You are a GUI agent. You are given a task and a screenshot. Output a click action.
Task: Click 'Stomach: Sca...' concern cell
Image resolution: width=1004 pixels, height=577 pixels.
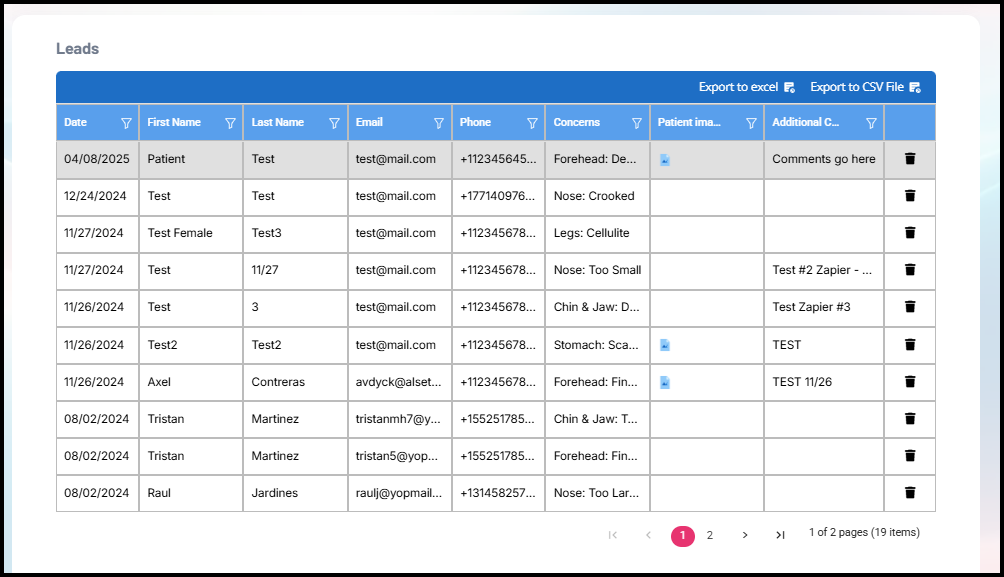click(597, 345)
